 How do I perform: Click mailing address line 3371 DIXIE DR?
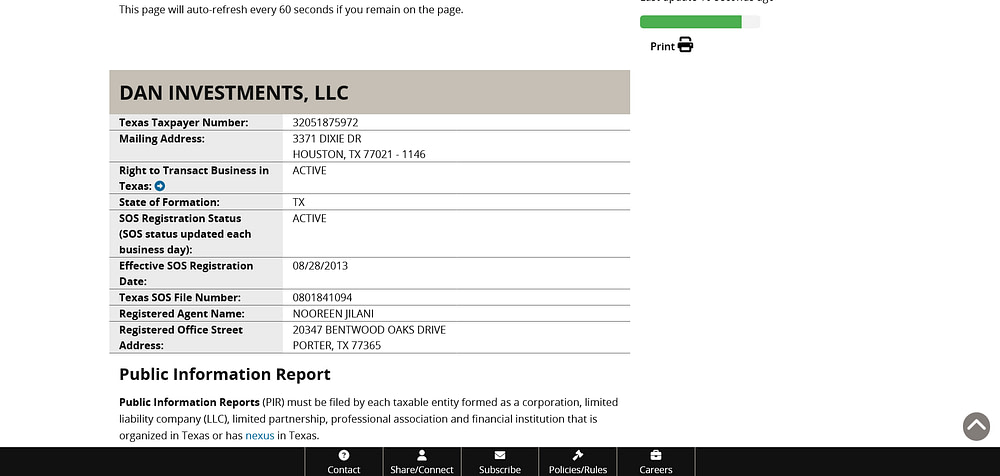pos(327,138)
